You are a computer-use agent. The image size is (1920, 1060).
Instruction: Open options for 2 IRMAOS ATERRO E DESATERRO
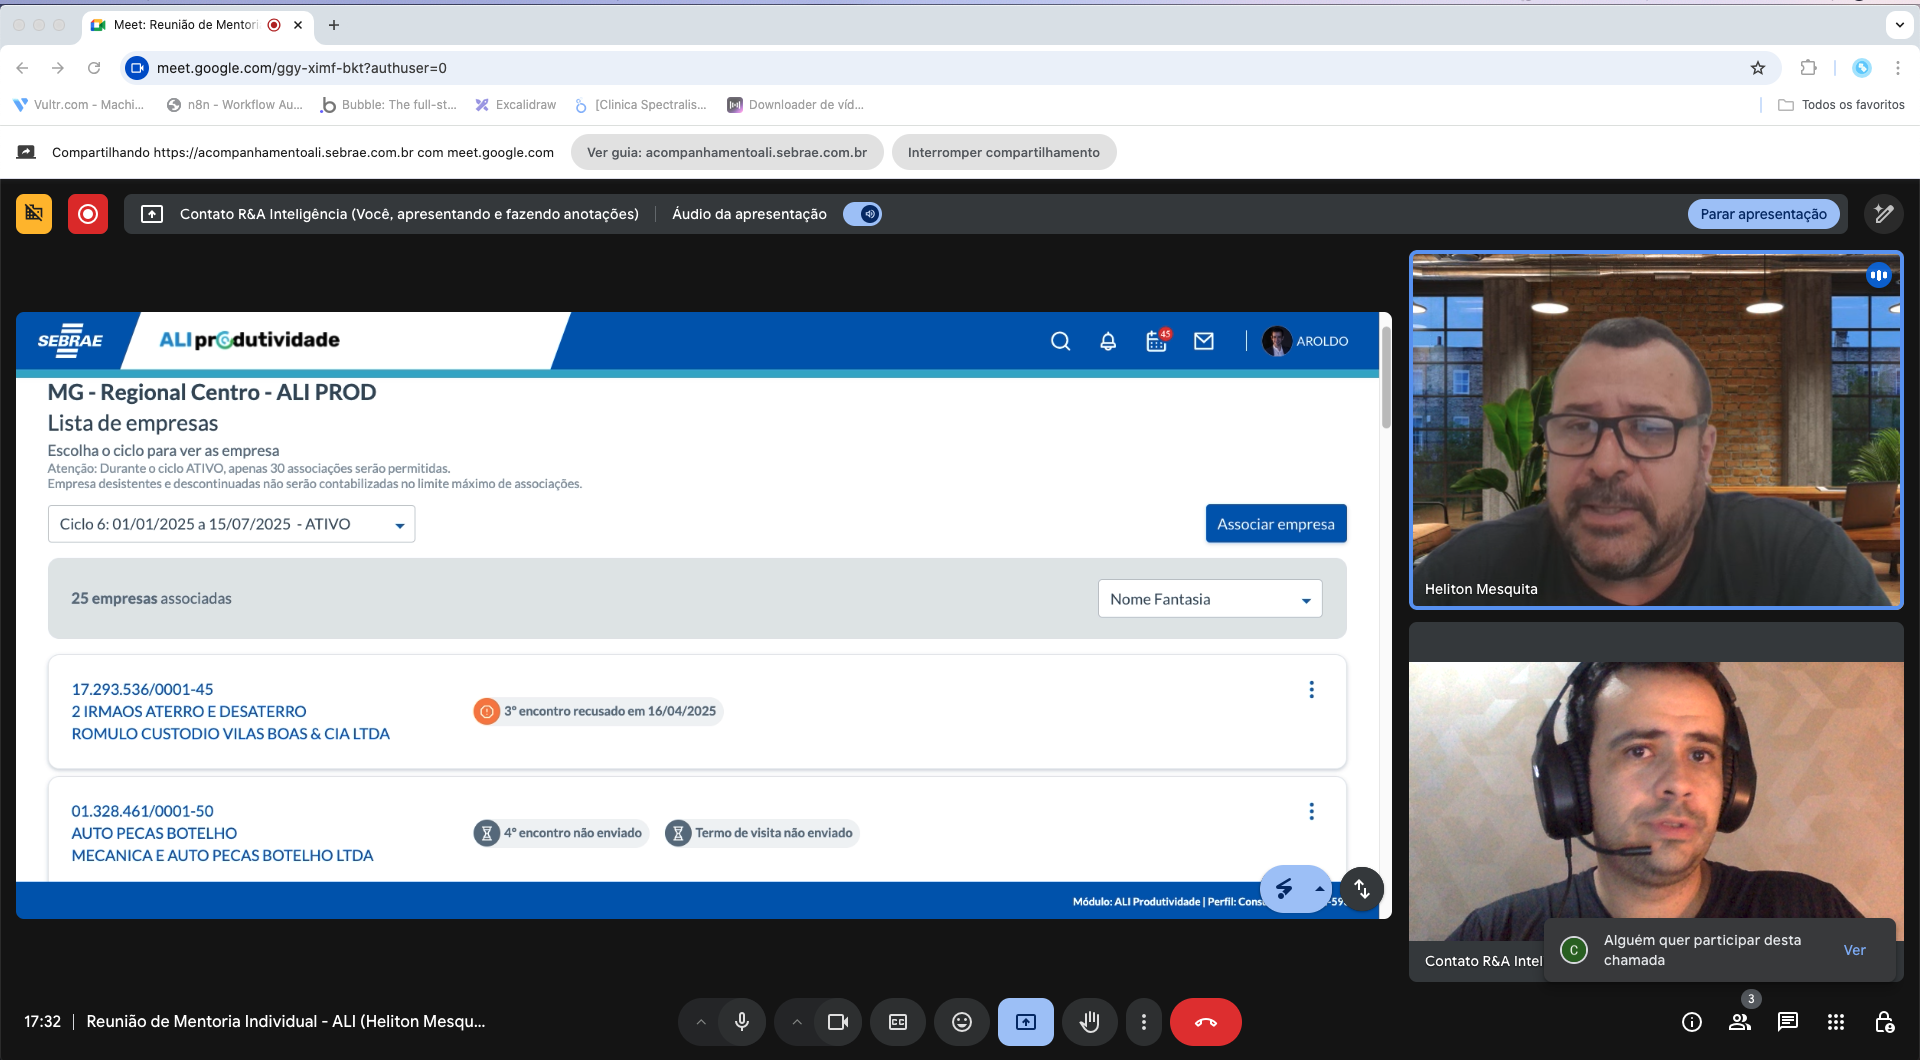(1311, 690)
